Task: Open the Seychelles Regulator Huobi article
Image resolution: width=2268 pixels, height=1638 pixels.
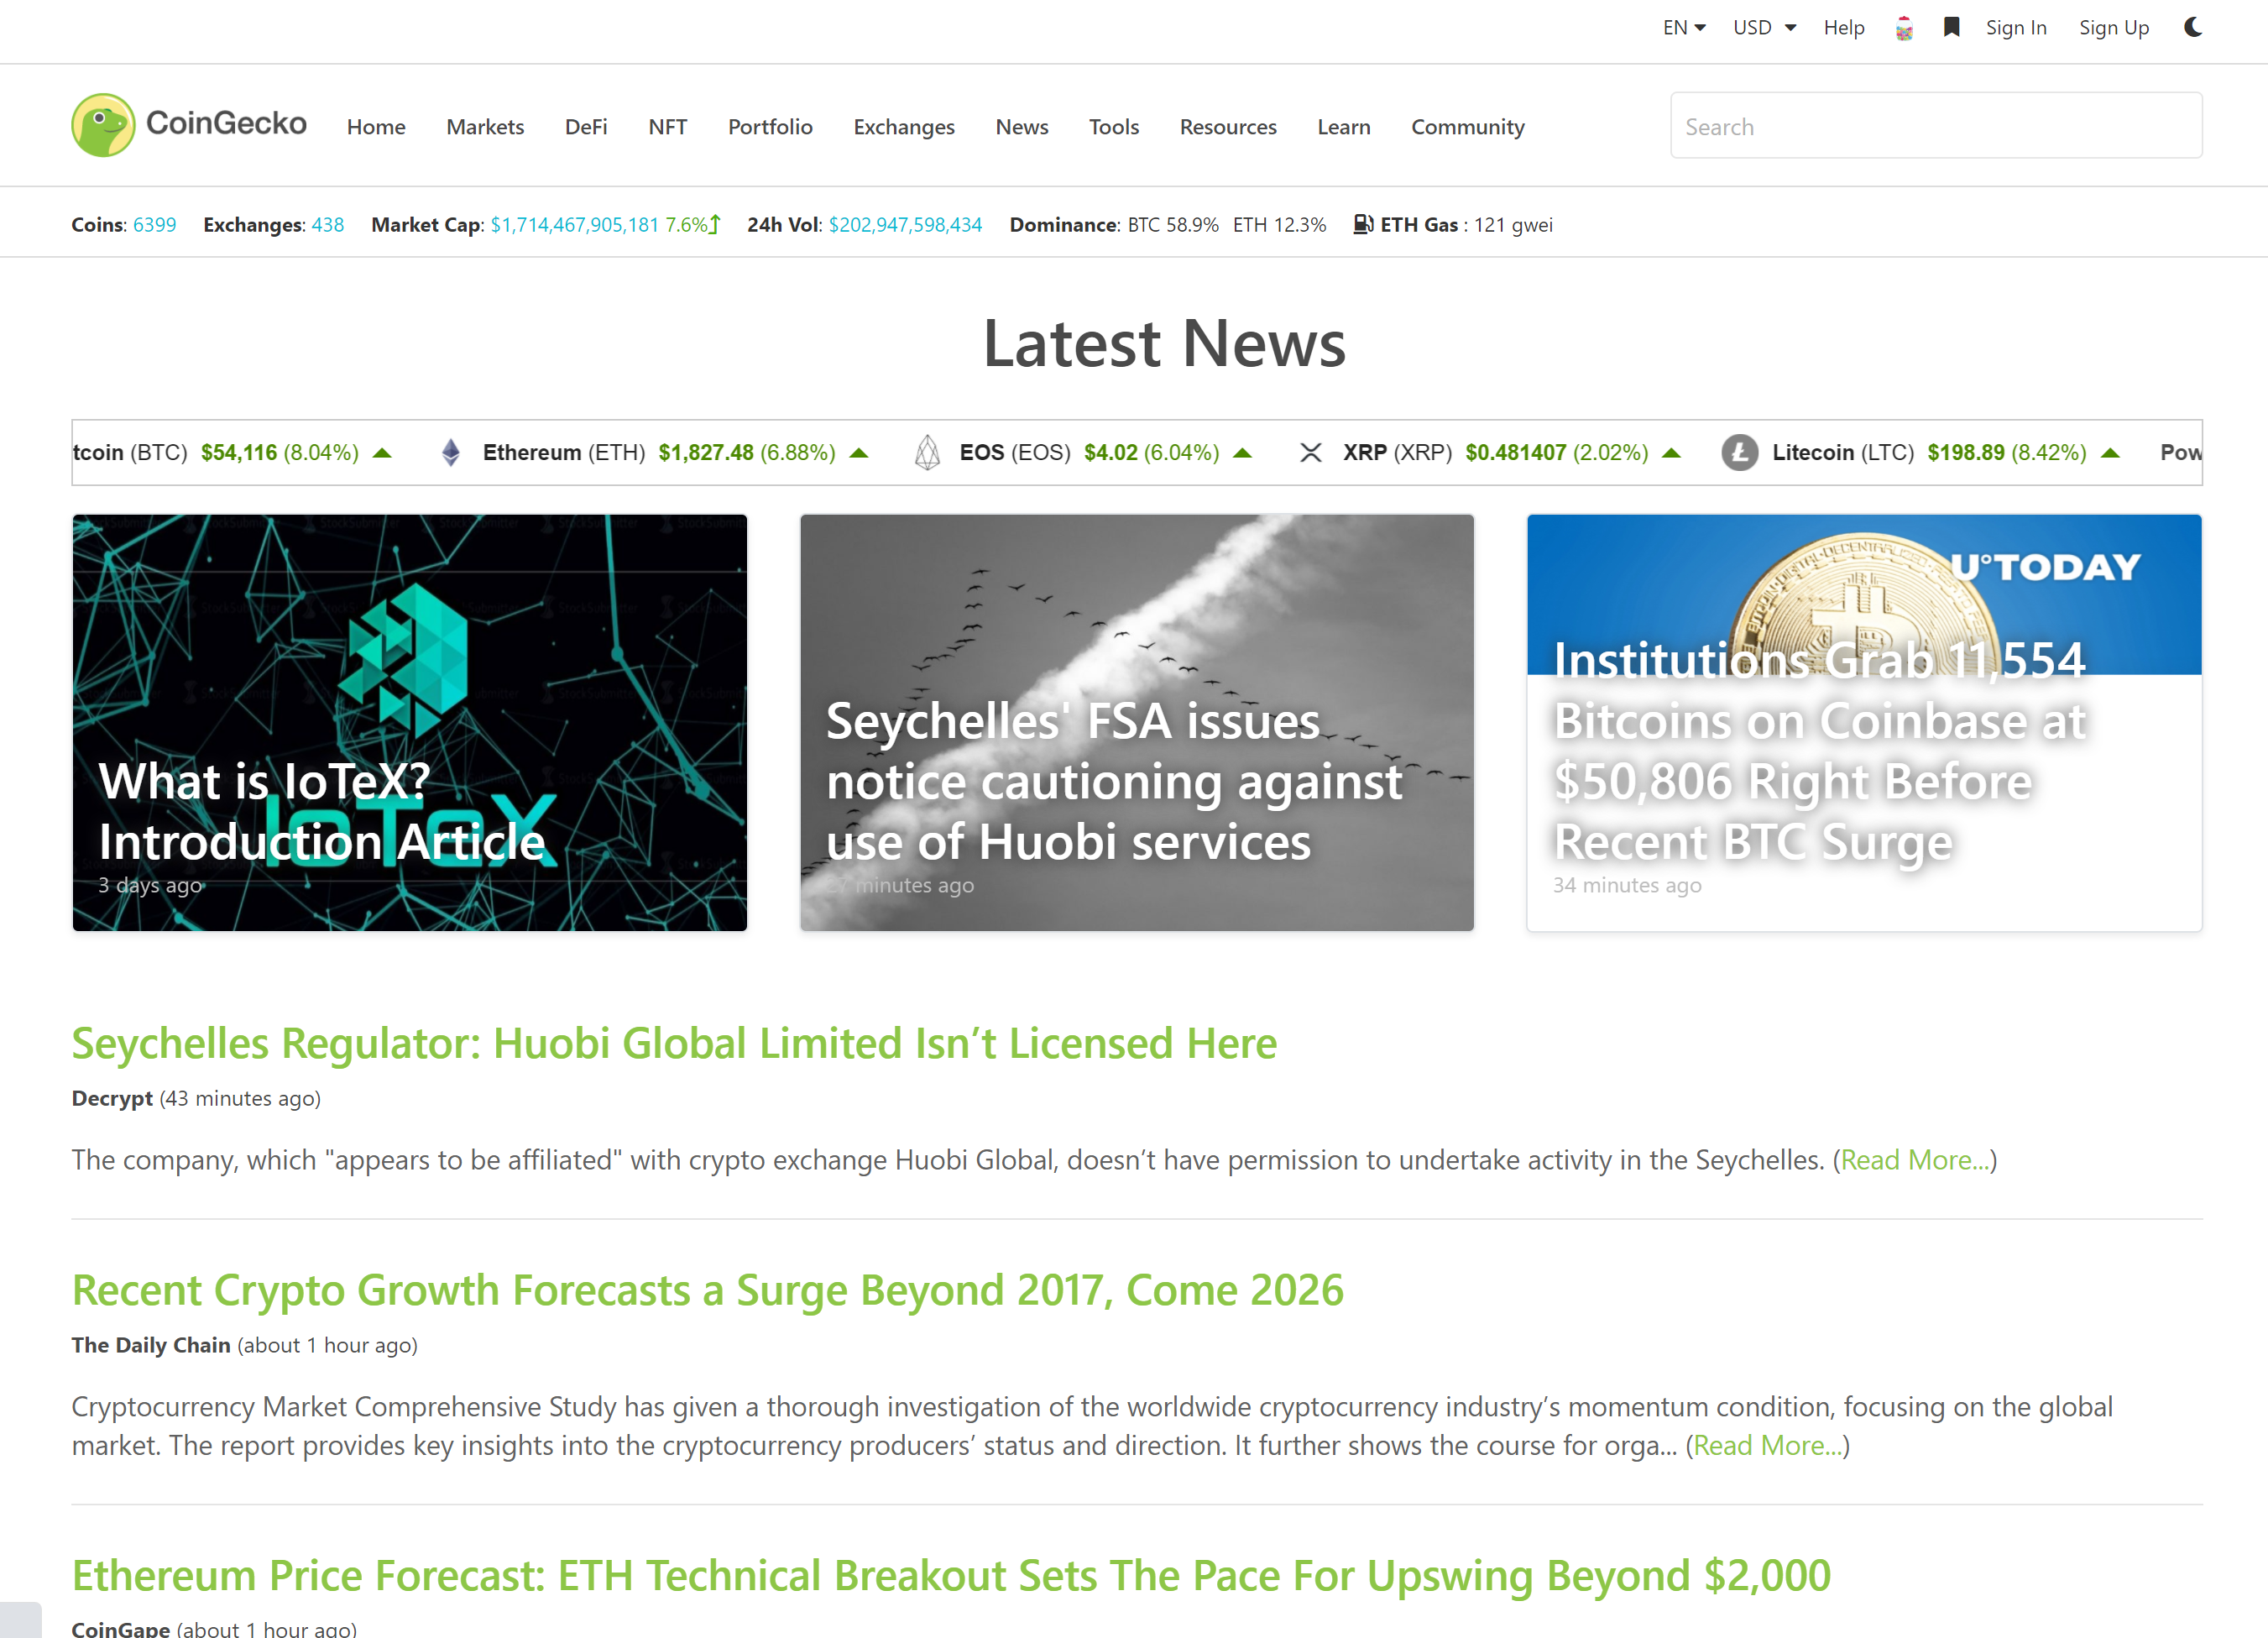Action: [673, 1043]
